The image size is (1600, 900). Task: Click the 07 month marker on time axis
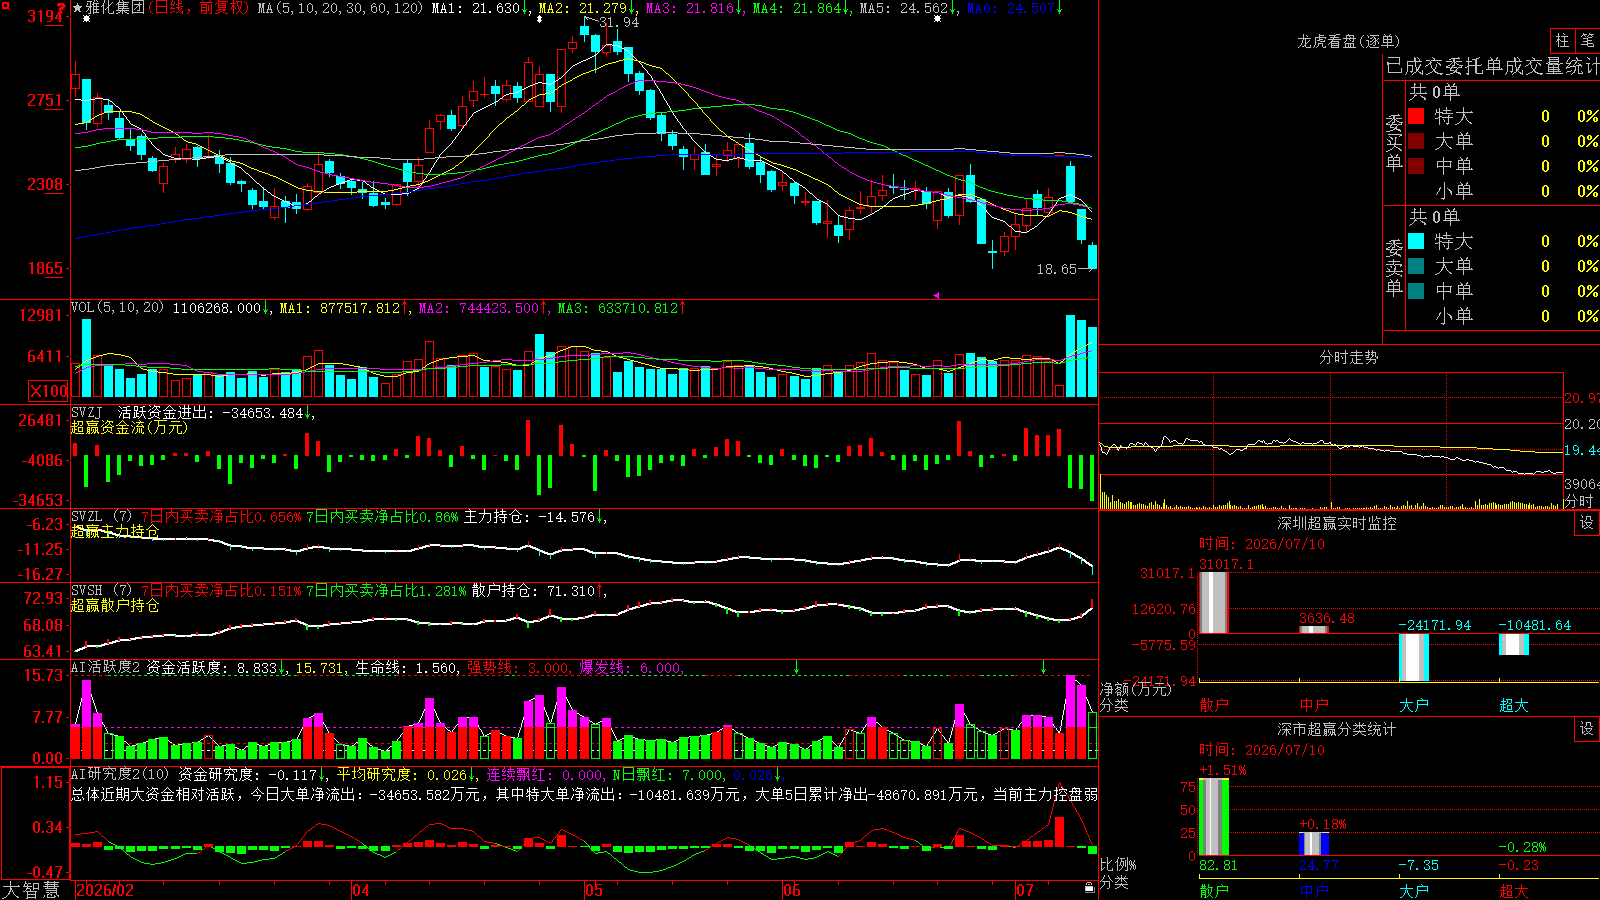pyautogui.click(x=1025, y=890)
